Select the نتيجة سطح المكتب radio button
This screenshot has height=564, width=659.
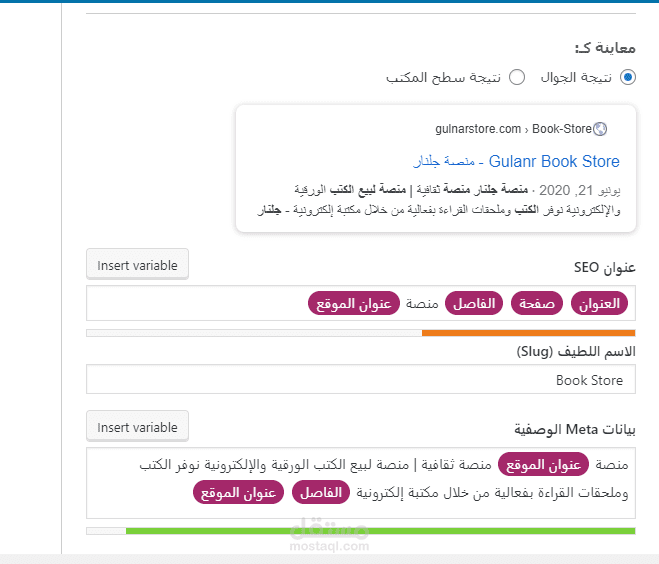[517, 77]
